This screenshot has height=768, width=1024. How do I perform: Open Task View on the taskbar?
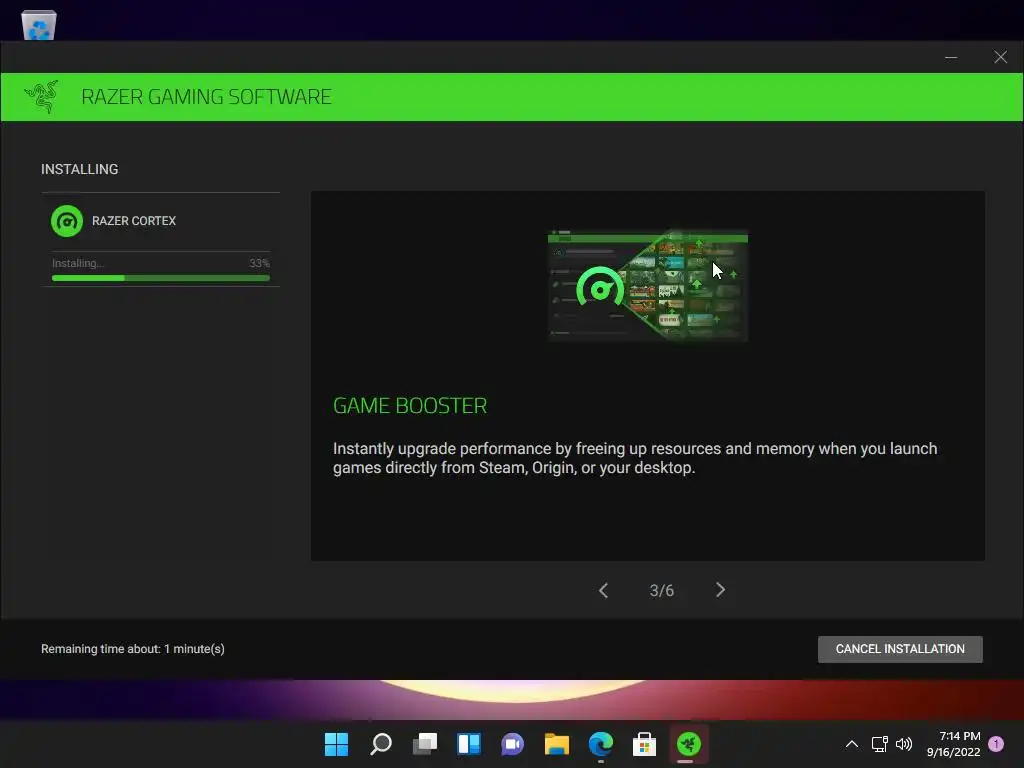tap(425, 744)
